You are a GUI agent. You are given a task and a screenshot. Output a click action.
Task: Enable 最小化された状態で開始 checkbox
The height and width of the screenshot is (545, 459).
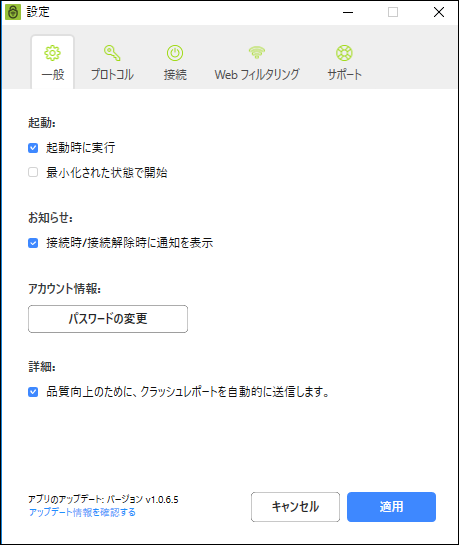[x=33, y=172]
